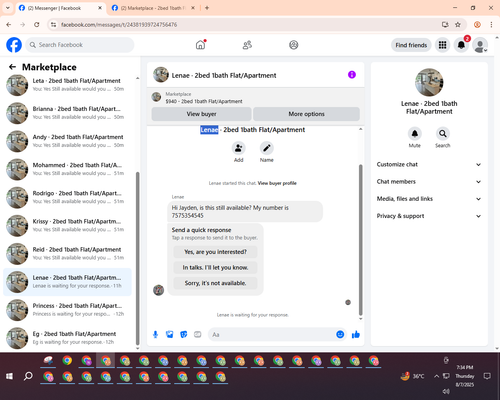
Task: Edit chat name with the pencil icon
Action: [267, 148]
